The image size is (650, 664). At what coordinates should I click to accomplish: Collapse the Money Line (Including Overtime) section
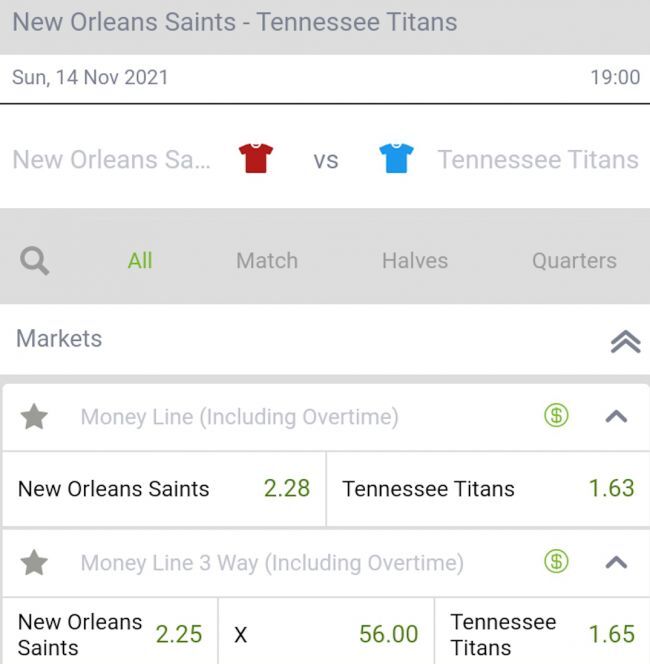tap(617, 417)
